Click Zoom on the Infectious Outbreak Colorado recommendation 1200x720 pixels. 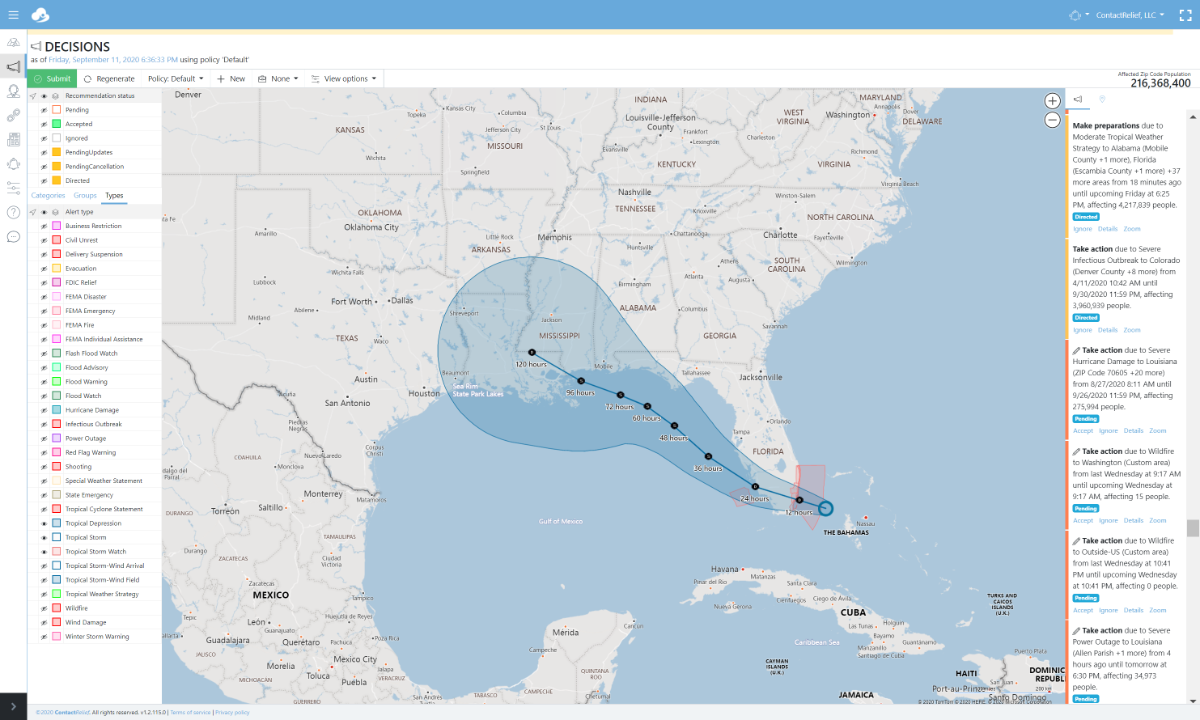(1132, 330)
